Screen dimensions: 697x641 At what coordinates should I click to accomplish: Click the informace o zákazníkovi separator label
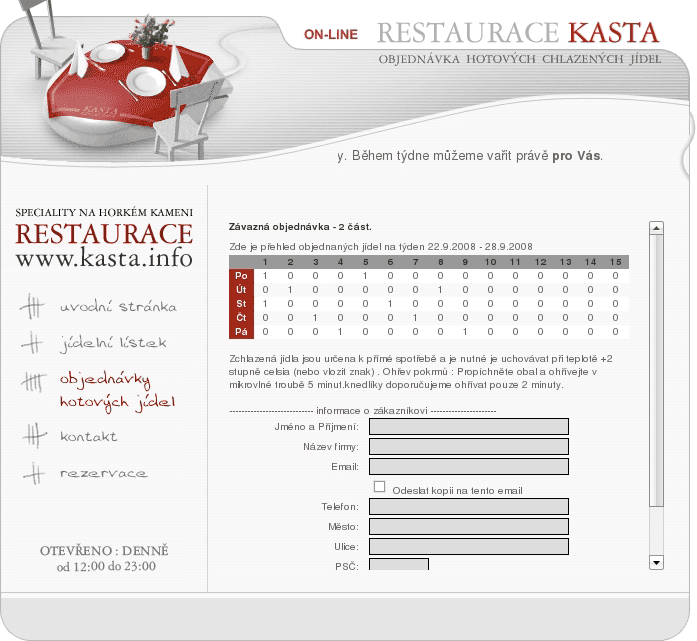[372, 411]
